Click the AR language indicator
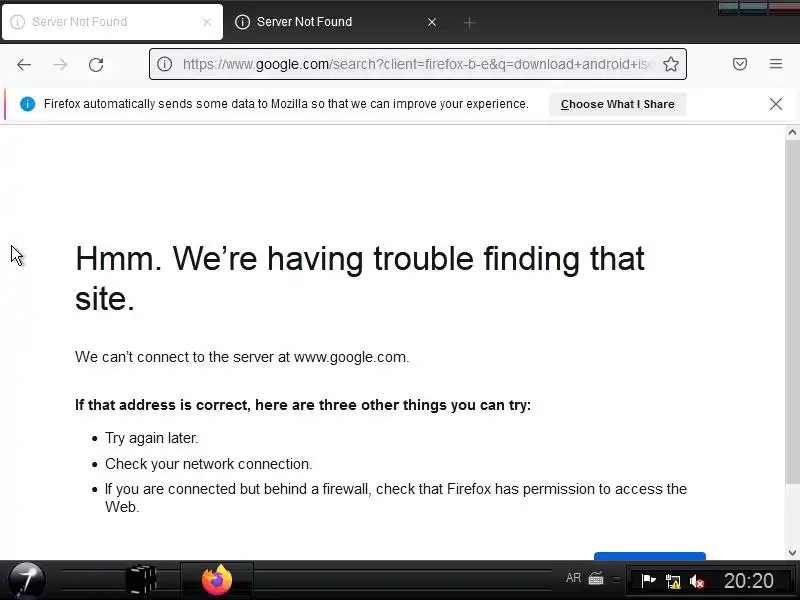The width and height of the screenshot is (800, 600). click(573, 578)
